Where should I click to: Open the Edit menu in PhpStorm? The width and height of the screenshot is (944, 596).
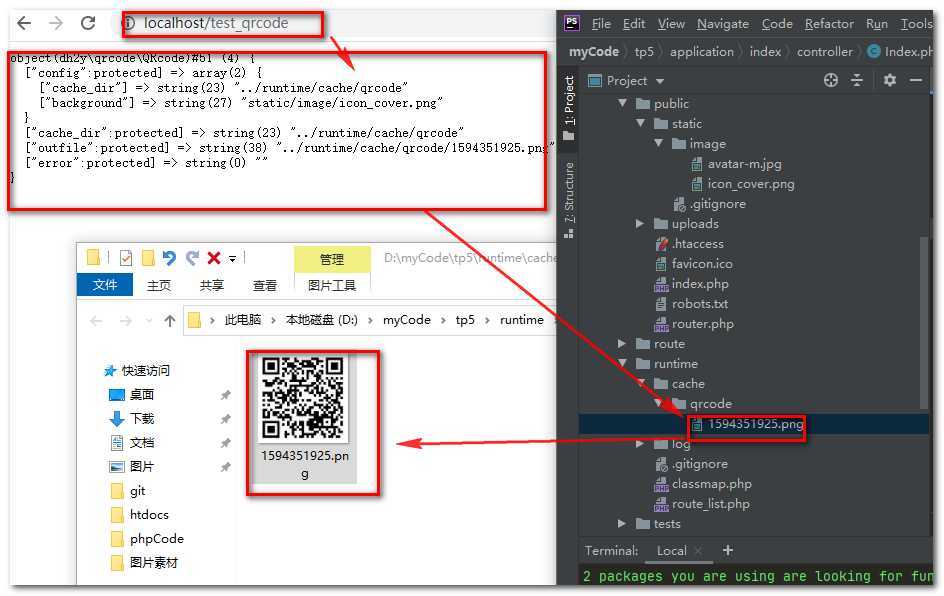coord(634,23)
